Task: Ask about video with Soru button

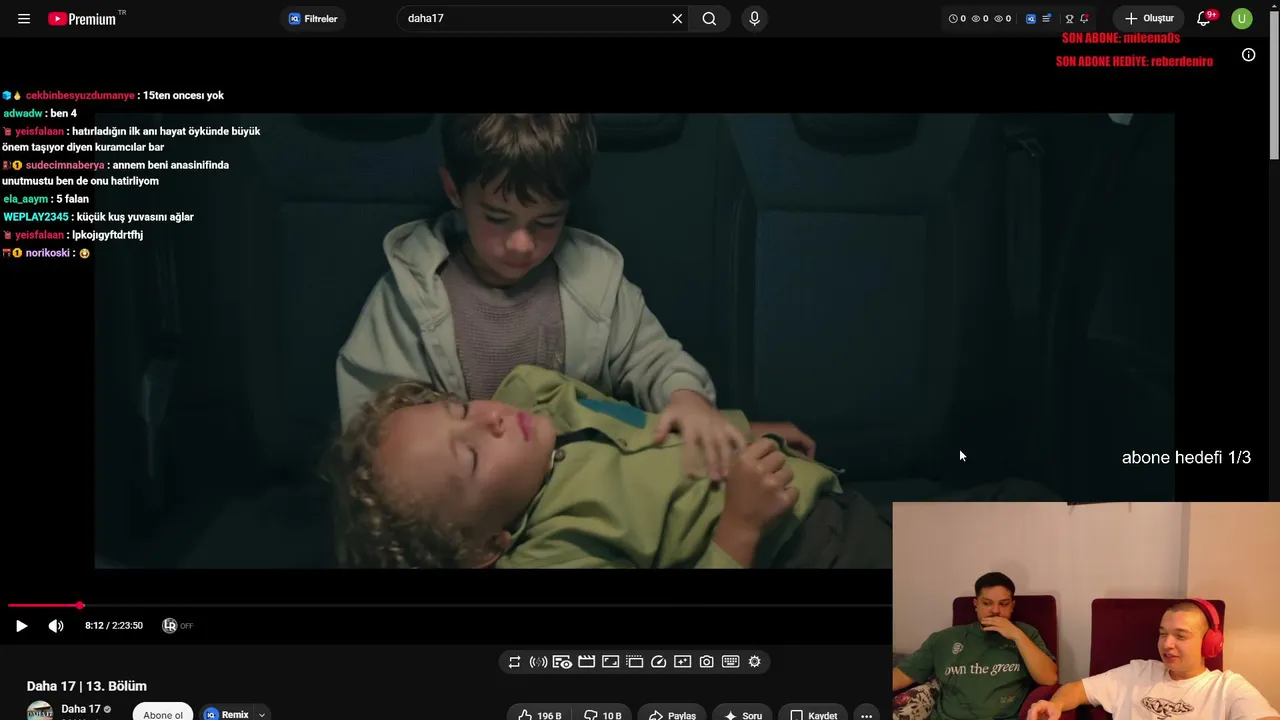Action: pyautogui.click(x=742, y=715)
